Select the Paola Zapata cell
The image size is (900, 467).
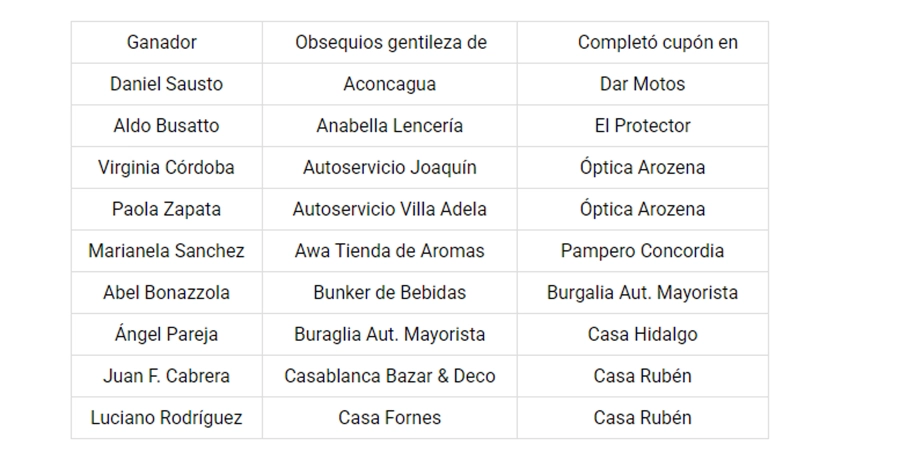(x=166, y=210)
